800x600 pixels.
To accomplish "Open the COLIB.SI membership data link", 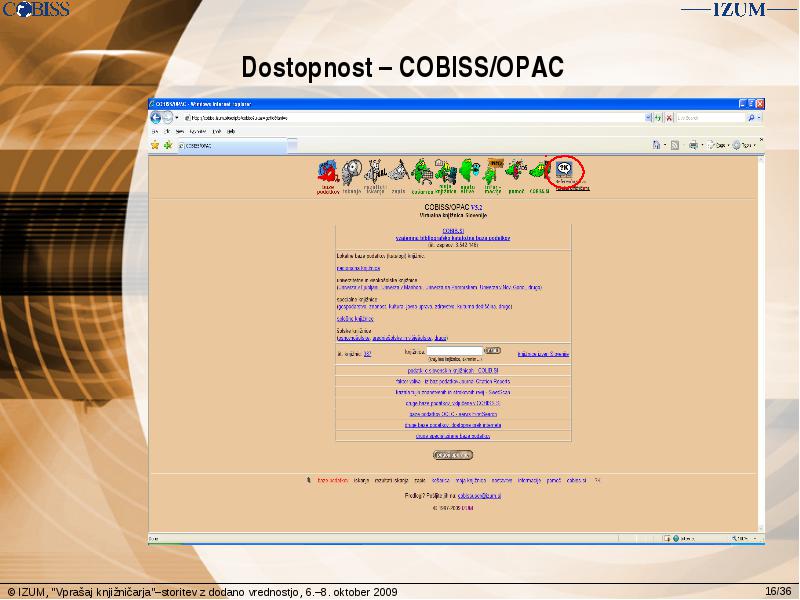I will (453, 370).
